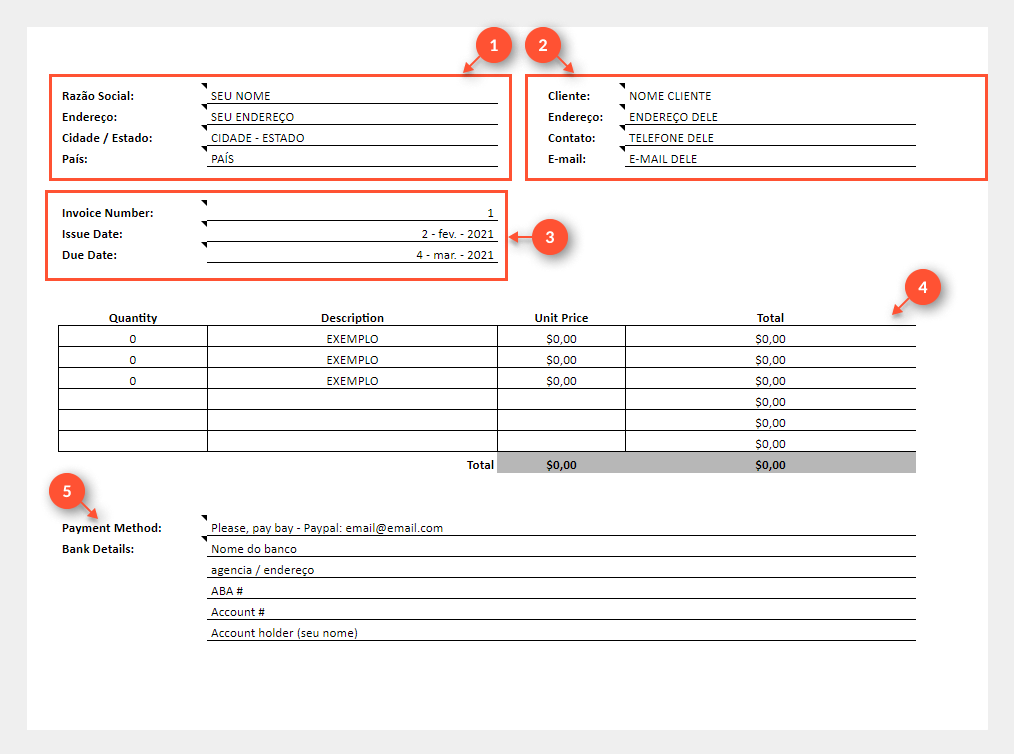The height and width of the screenshot is (754, 1014).
Task: Click the Paypal payment method field
Action: 560,528
